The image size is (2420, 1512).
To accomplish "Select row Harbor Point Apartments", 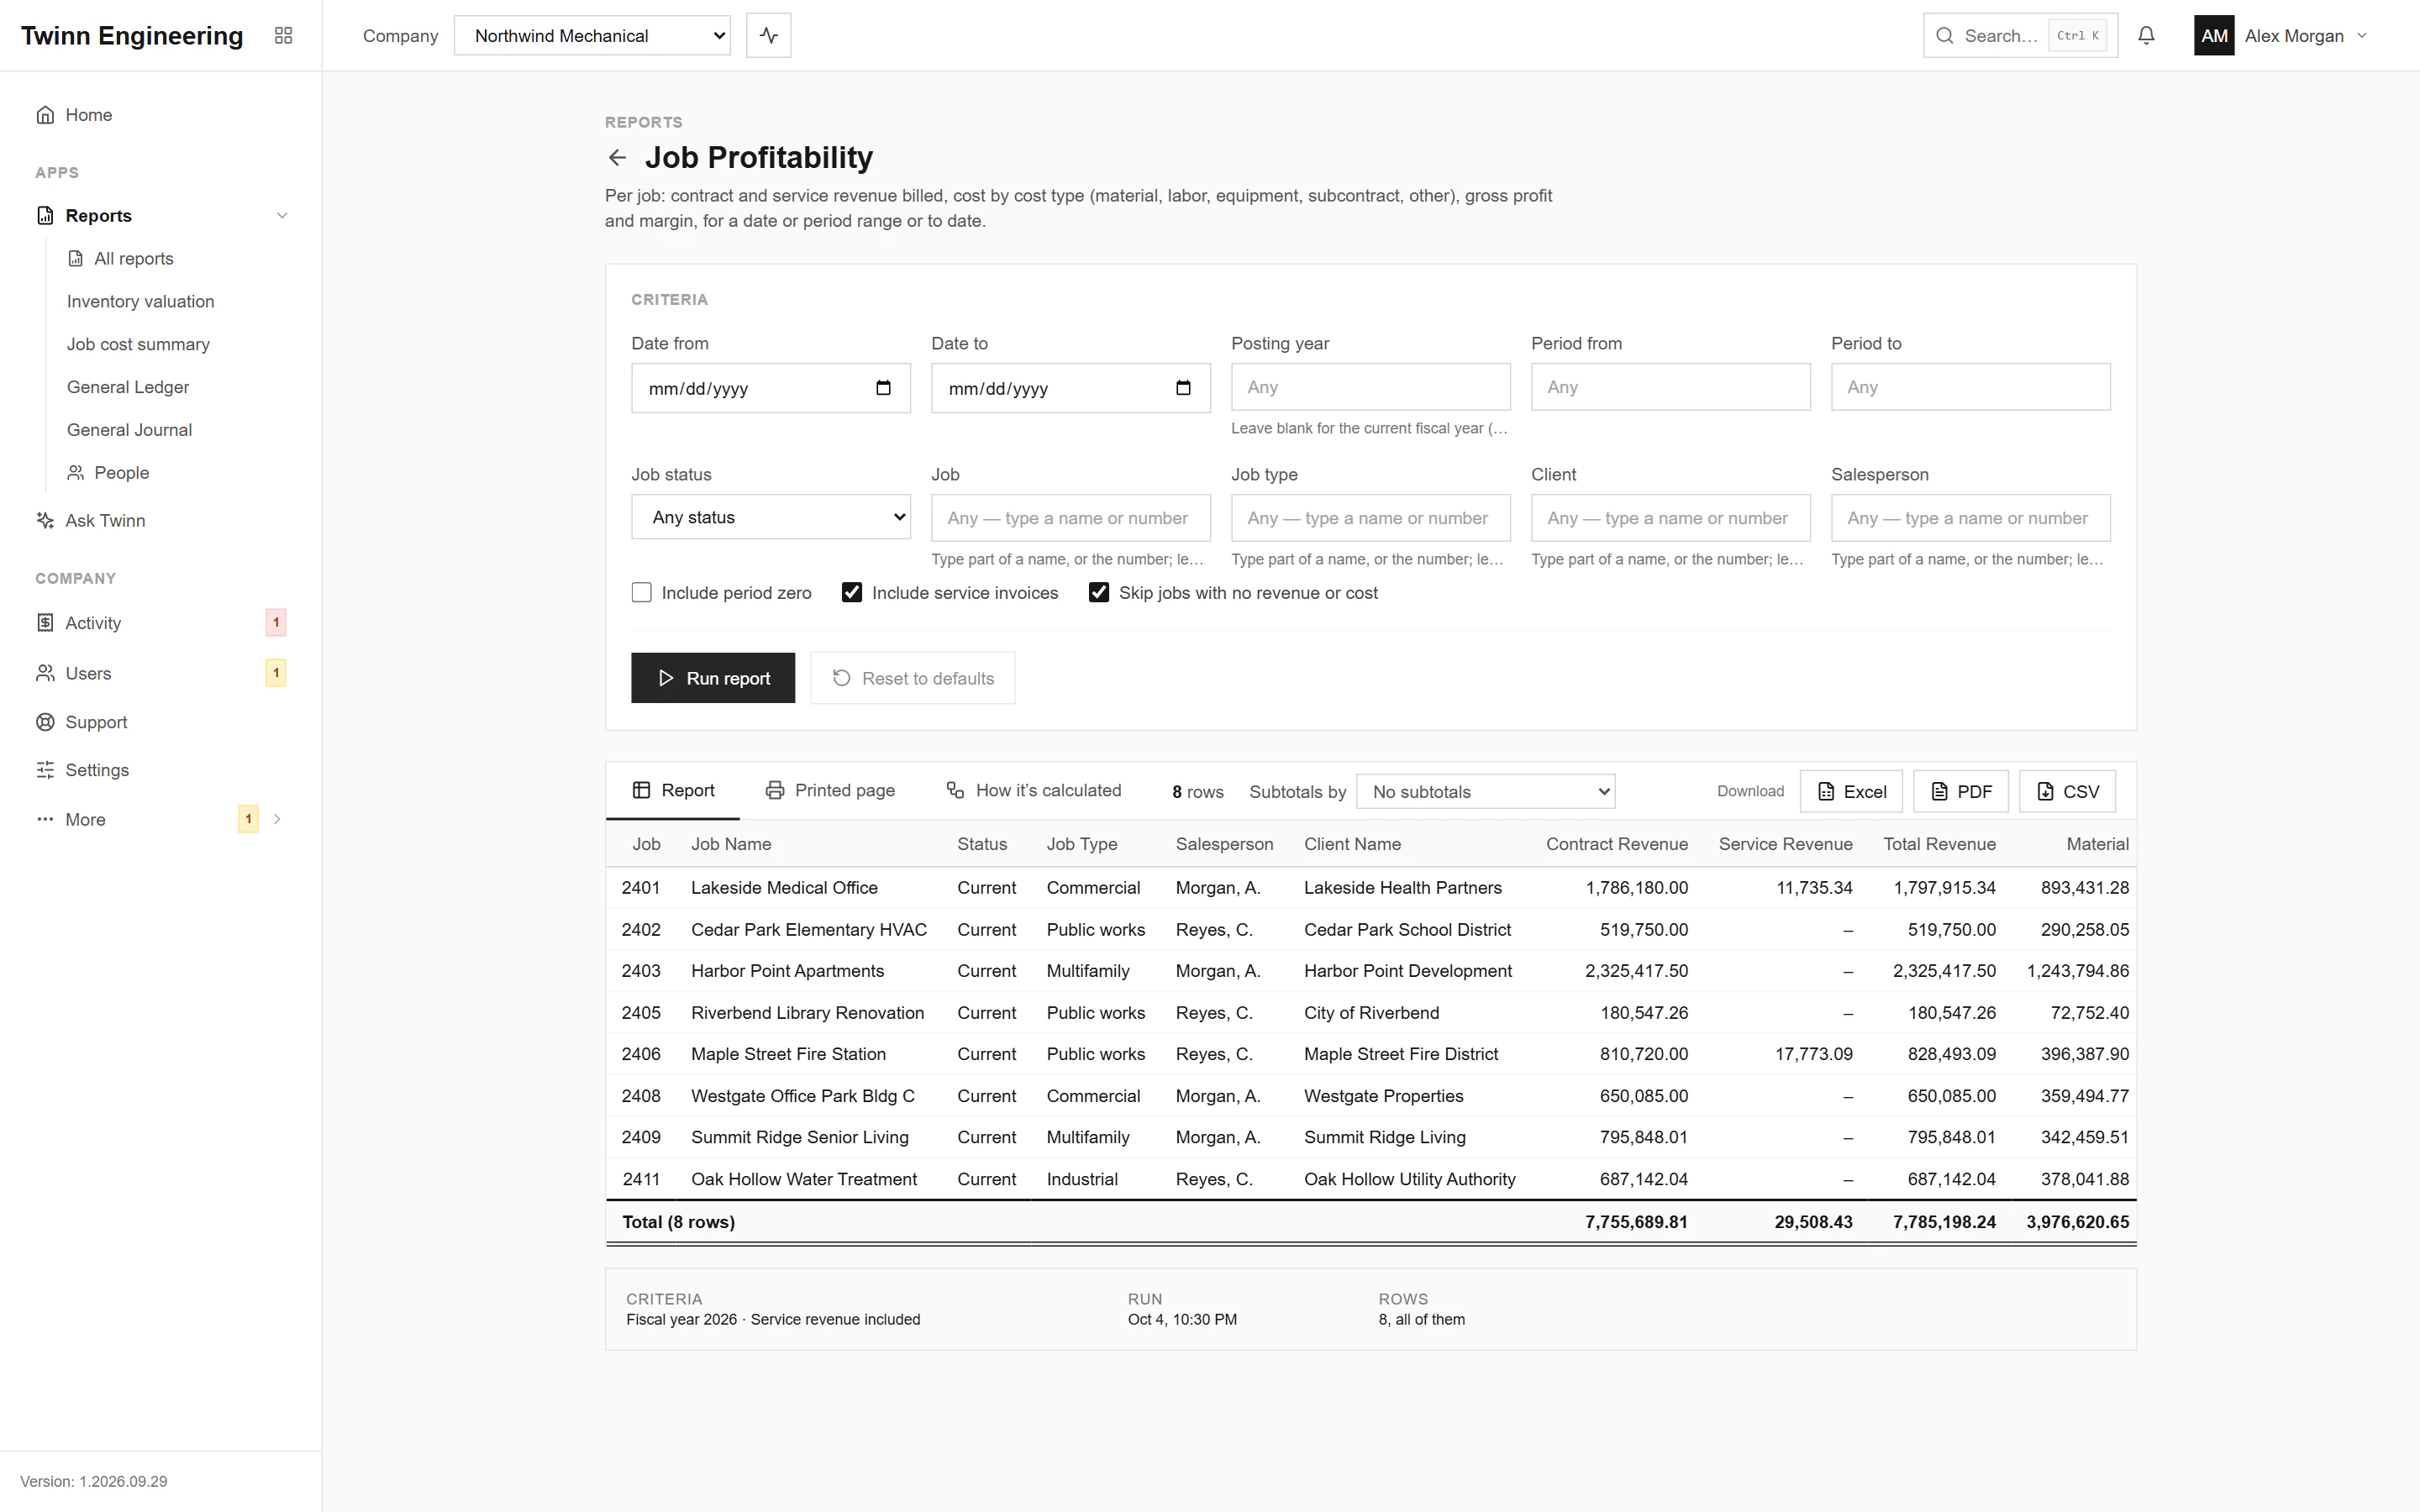I will tap(1370, 972).
